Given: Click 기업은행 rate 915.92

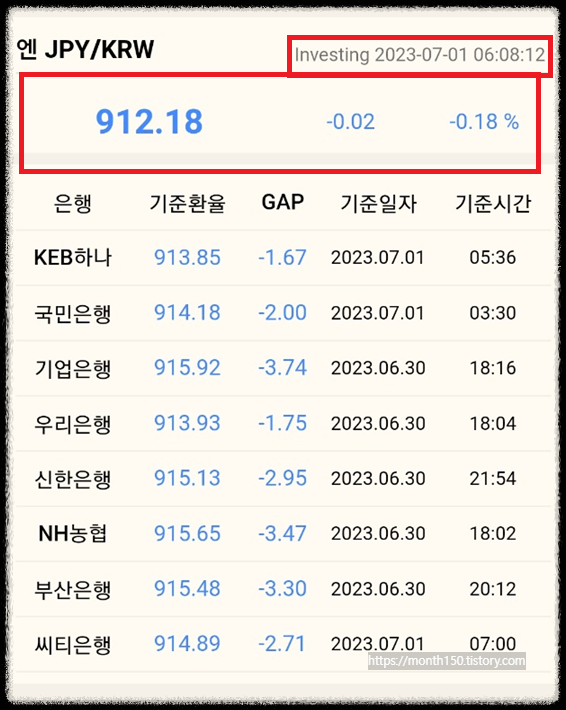Looking at the screenshot, I should tap(187, 368).
